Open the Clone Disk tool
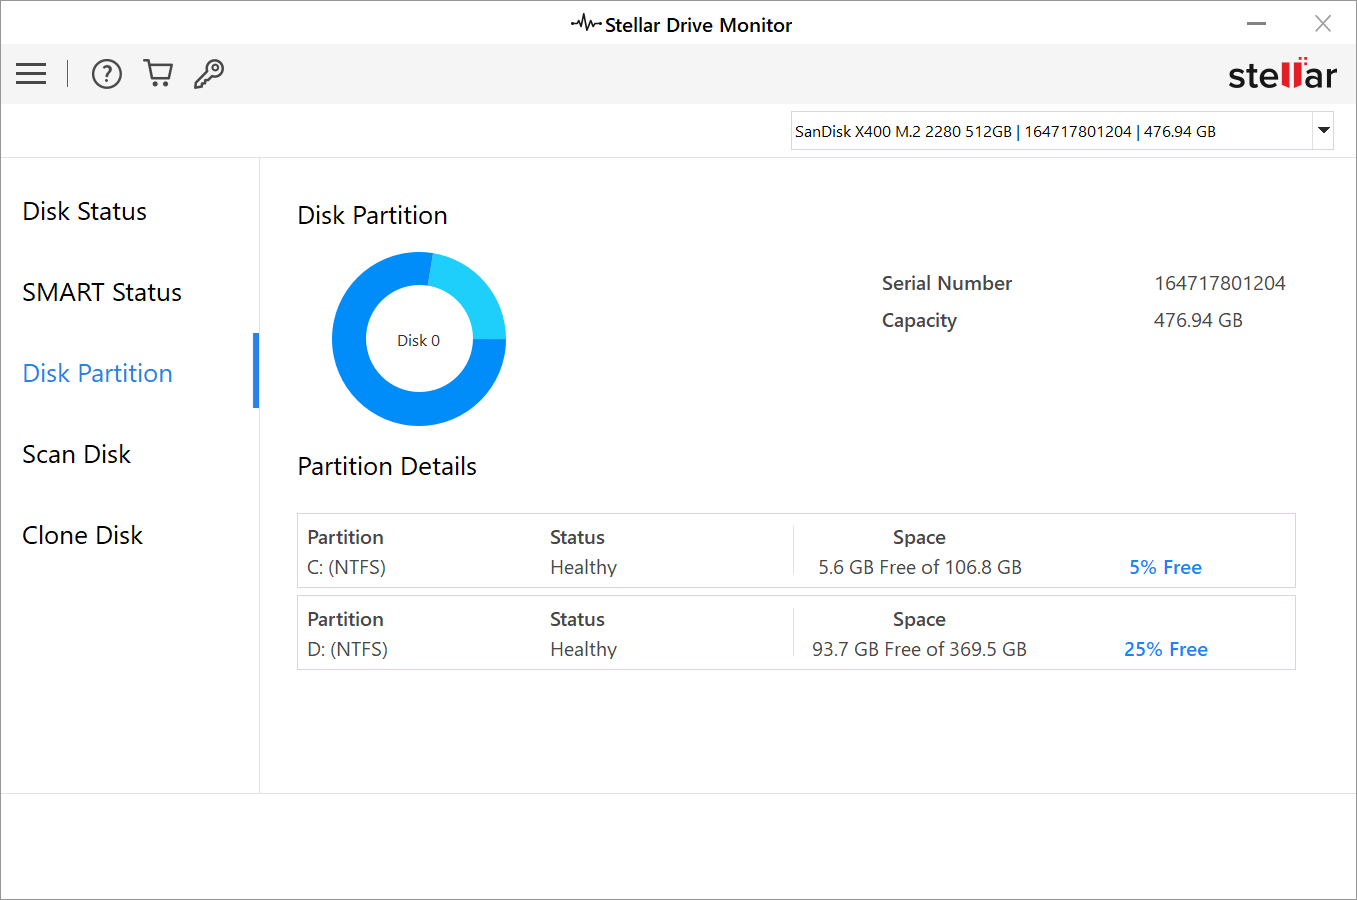 pos(82,535)
